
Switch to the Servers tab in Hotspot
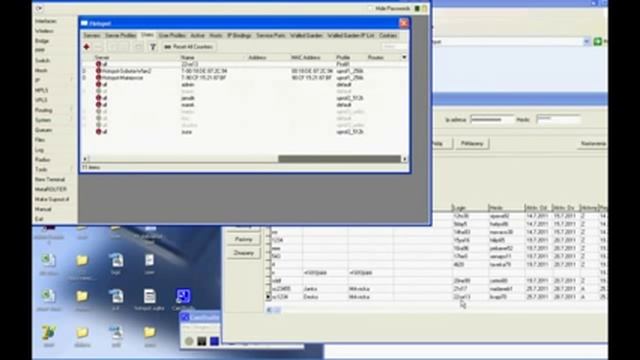[x=92, y=36]
